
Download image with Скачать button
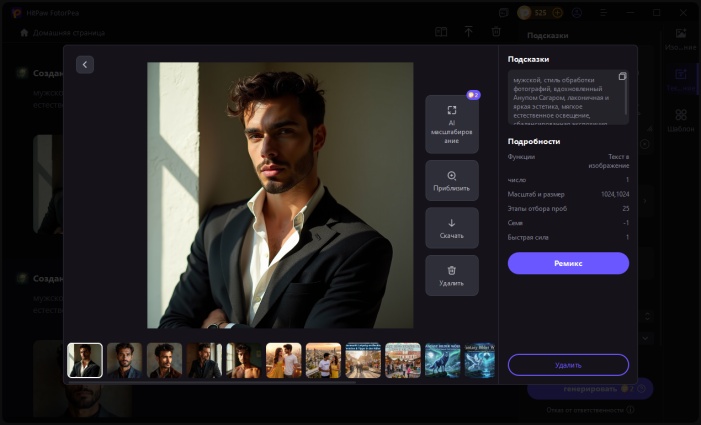451,228
